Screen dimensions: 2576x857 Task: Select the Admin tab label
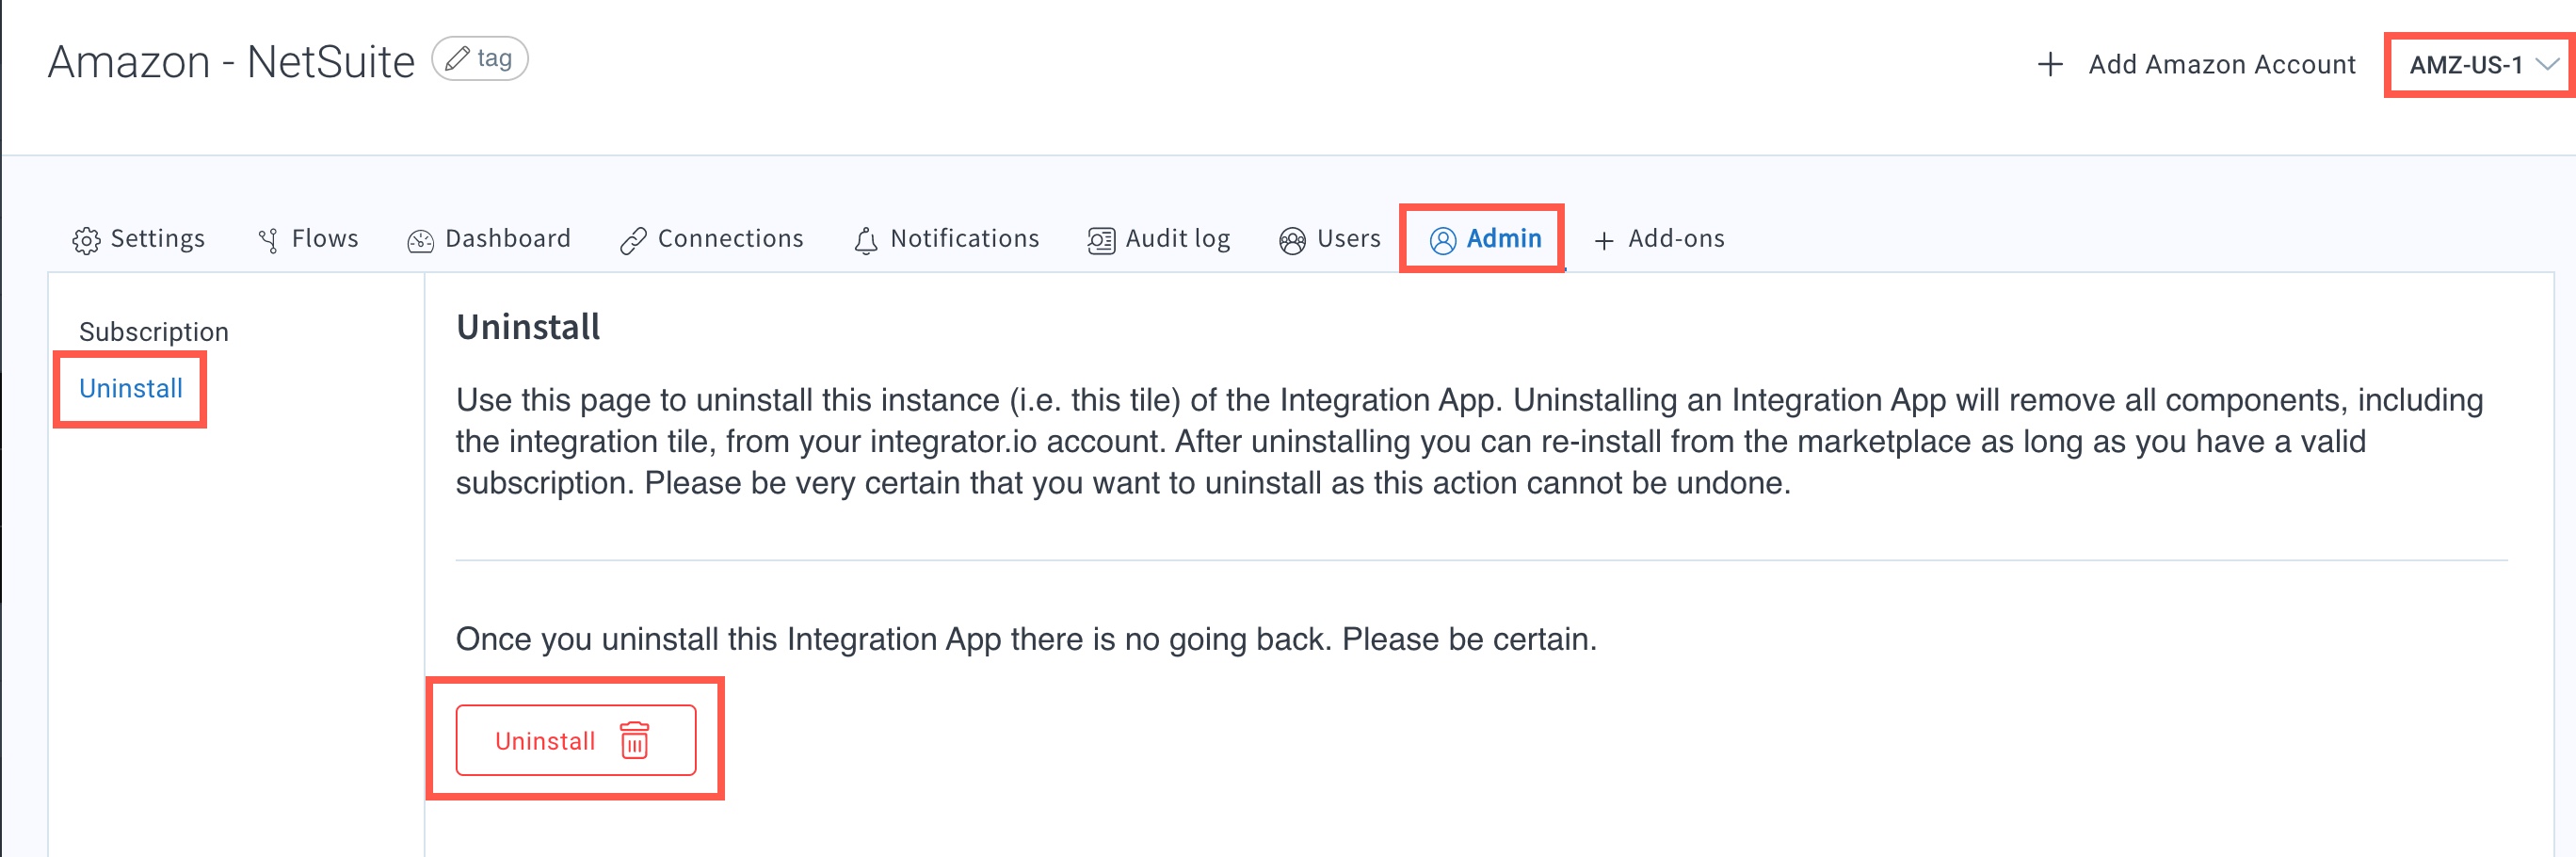click(x=1504, y=239)
